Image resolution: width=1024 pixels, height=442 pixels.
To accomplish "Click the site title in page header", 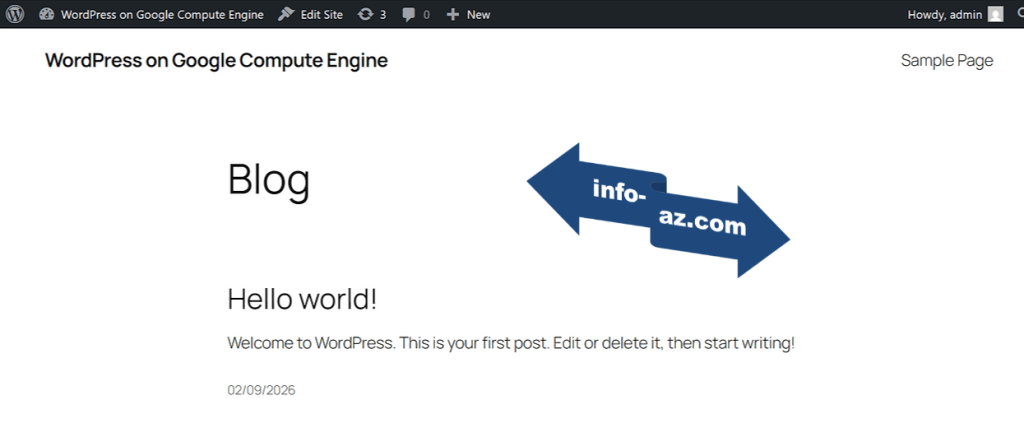I will [216, 61].
